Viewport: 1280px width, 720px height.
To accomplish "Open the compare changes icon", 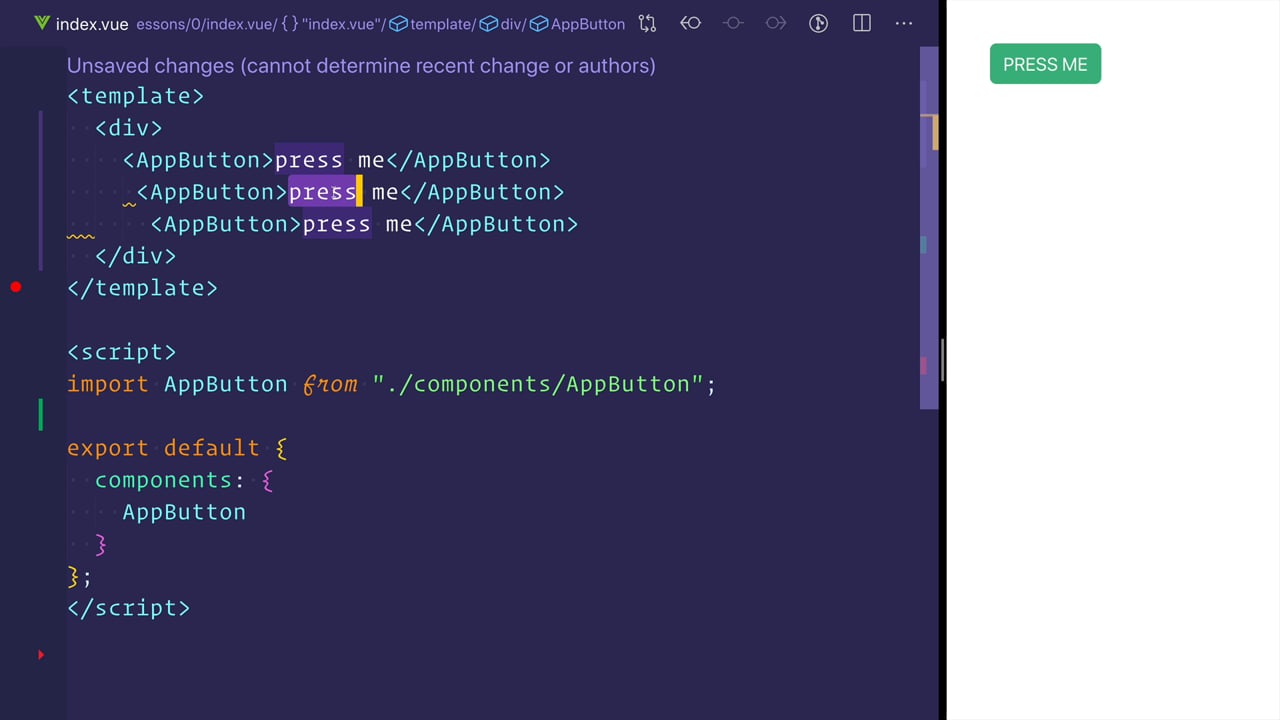I will click(647, 23).
